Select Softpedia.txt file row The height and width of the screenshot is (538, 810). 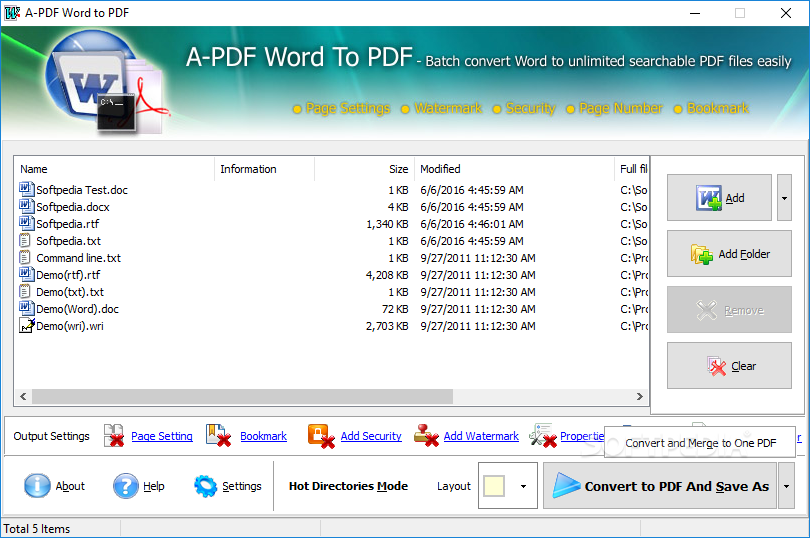click(331, 241)
